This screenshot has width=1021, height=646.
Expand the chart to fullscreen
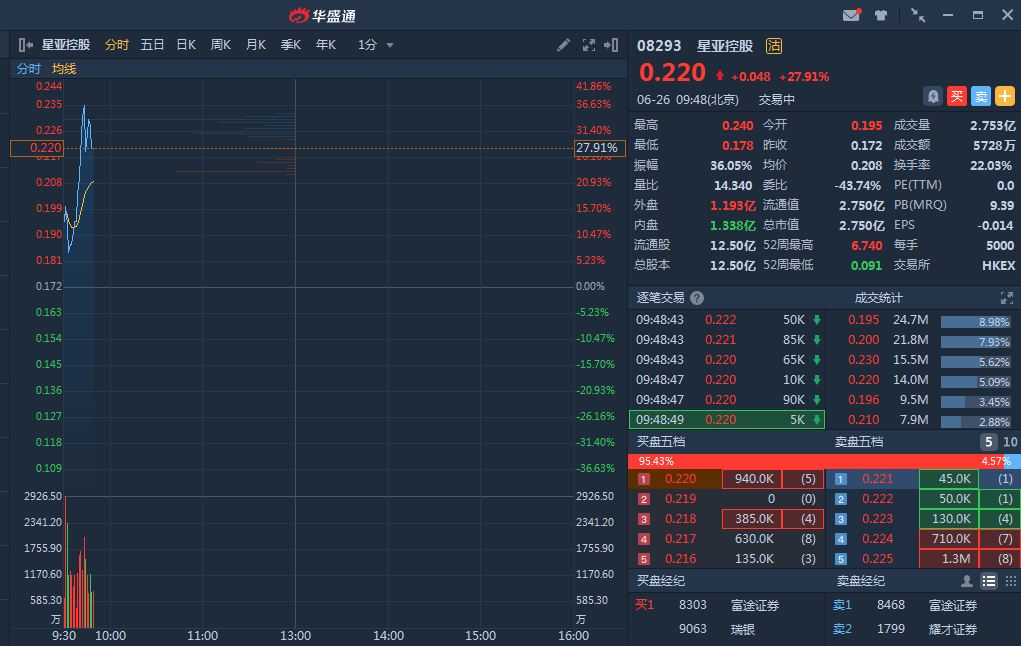pyautogui.click(x=588, y=45)
